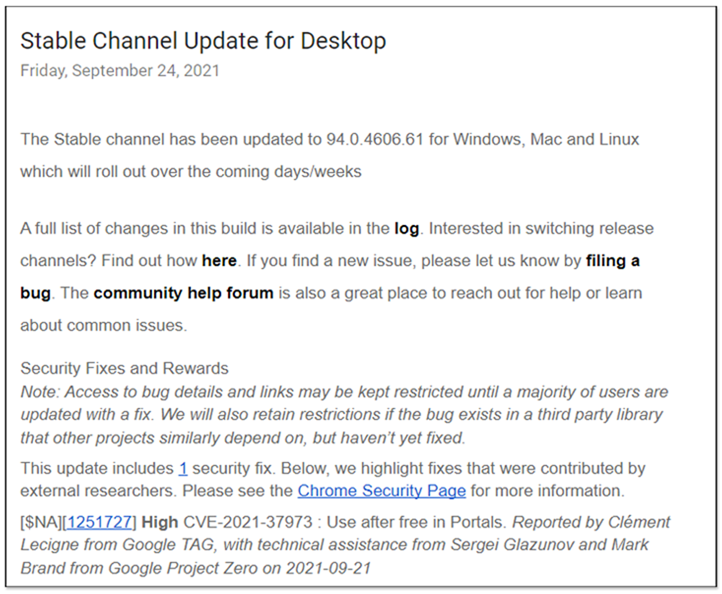Open bug number 1251727 link
722x594 pixels.
99,522
